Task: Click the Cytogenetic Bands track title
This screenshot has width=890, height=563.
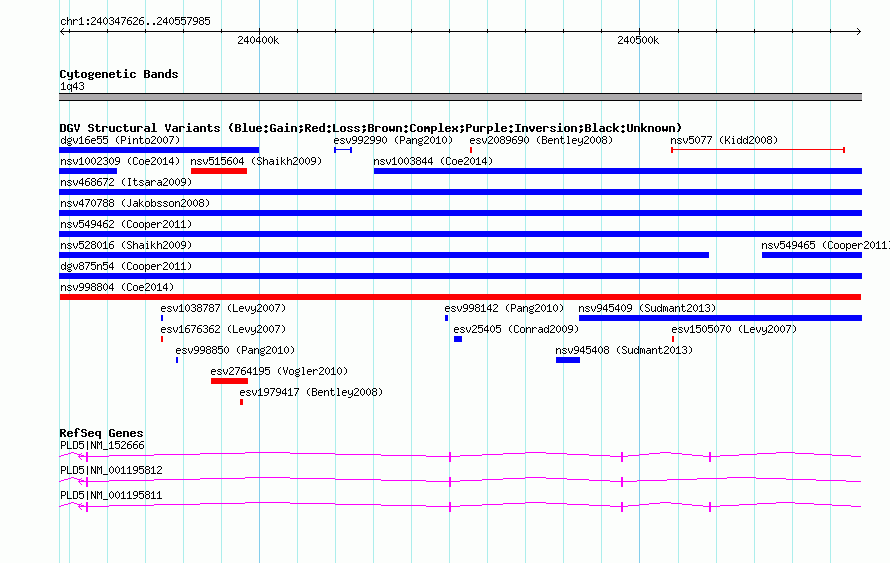Action: pos(119,74)
